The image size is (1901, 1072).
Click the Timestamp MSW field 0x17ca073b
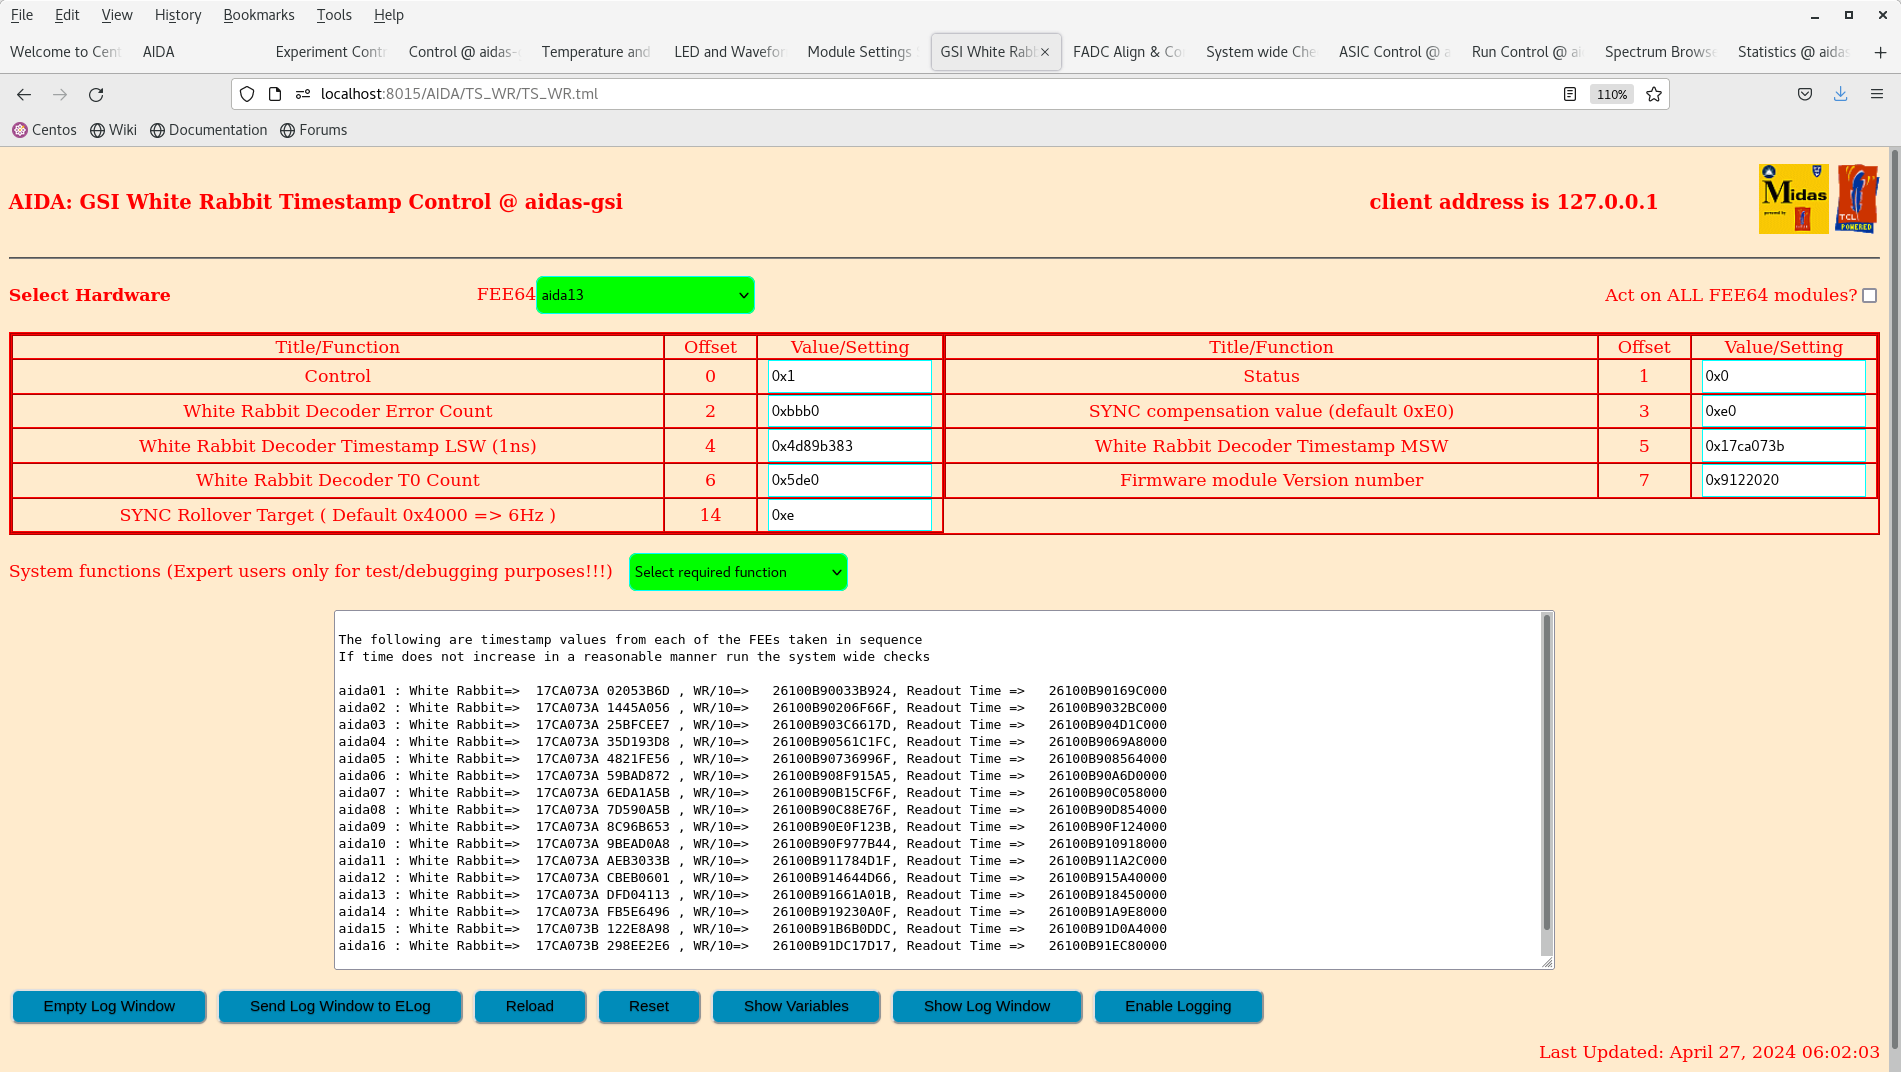(x=1783, y=446)
